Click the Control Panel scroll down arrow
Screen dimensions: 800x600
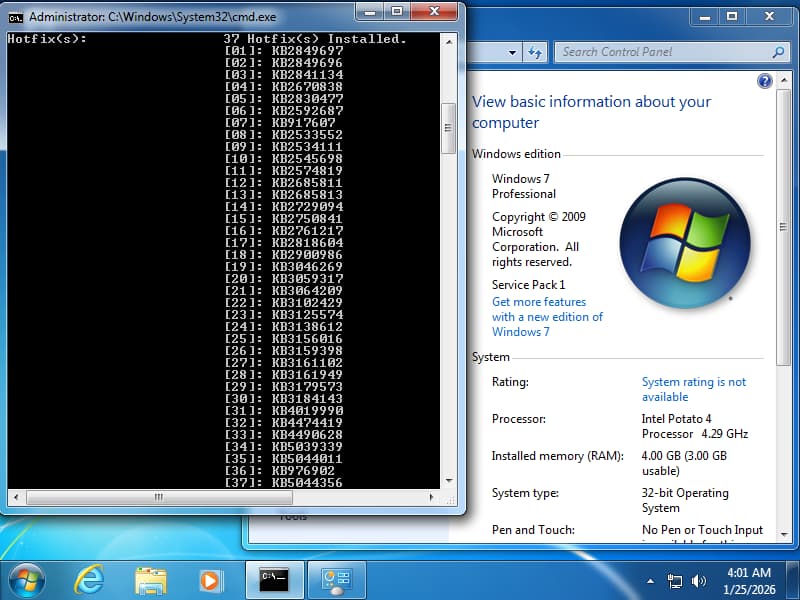coord(784,534)
